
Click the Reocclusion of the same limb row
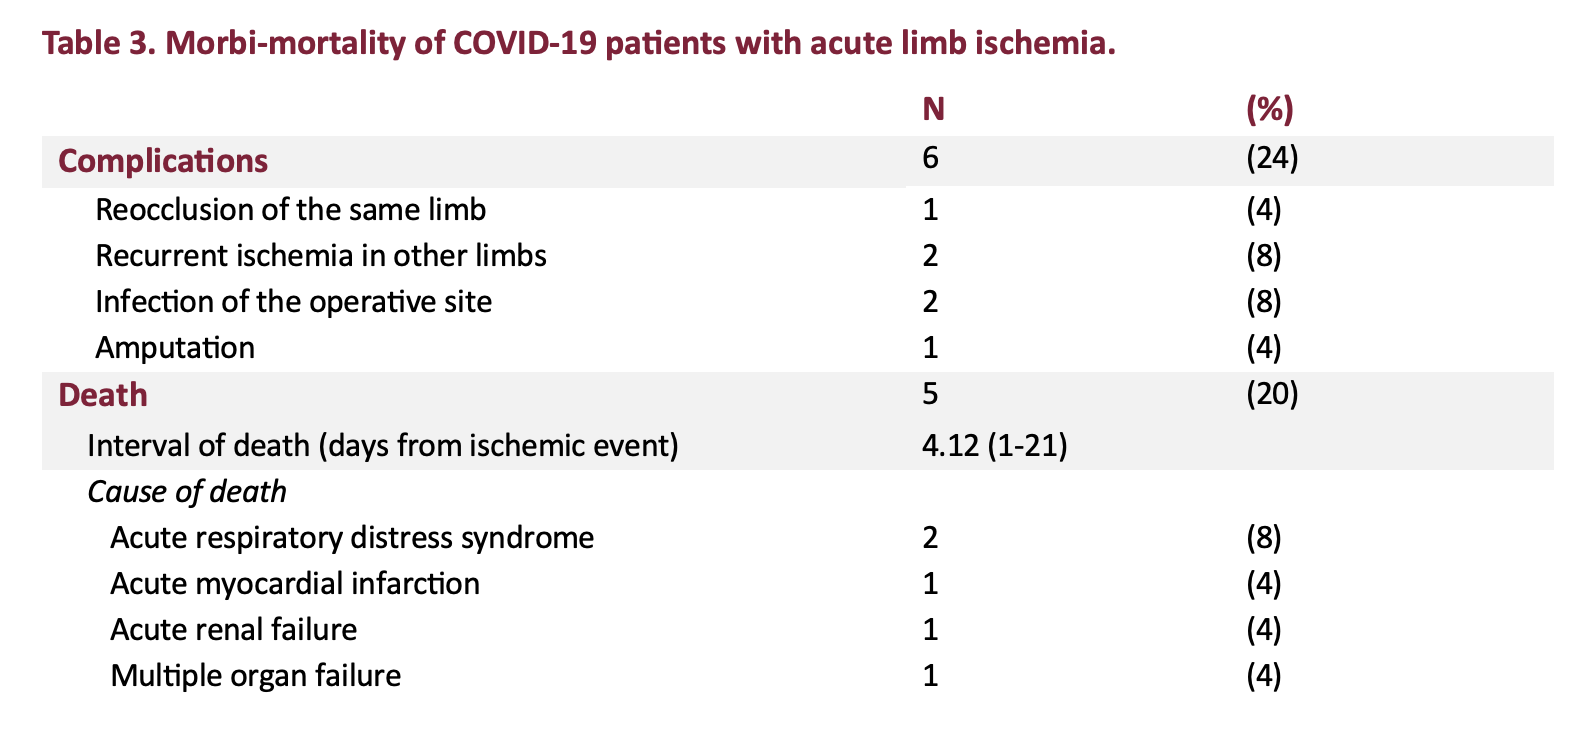point(290,209)
